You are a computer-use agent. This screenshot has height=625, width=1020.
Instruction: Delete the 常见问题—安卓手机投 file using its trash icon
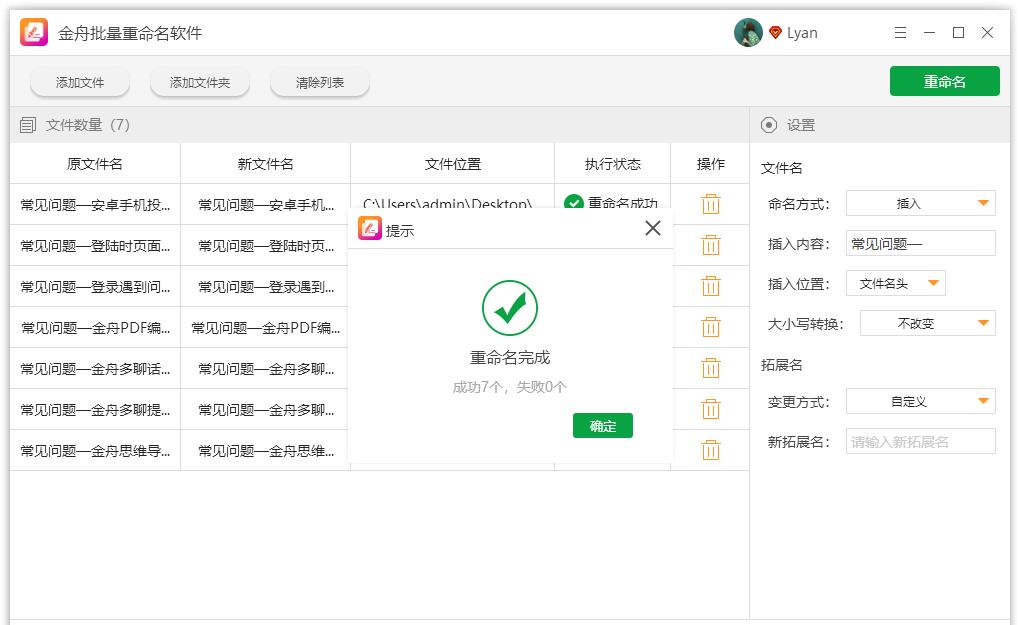710,203
